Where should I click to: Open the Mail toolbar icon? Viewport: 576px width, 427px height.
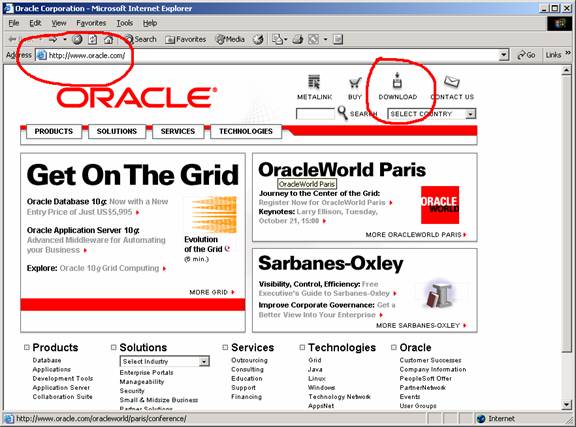tap(277, 39)
